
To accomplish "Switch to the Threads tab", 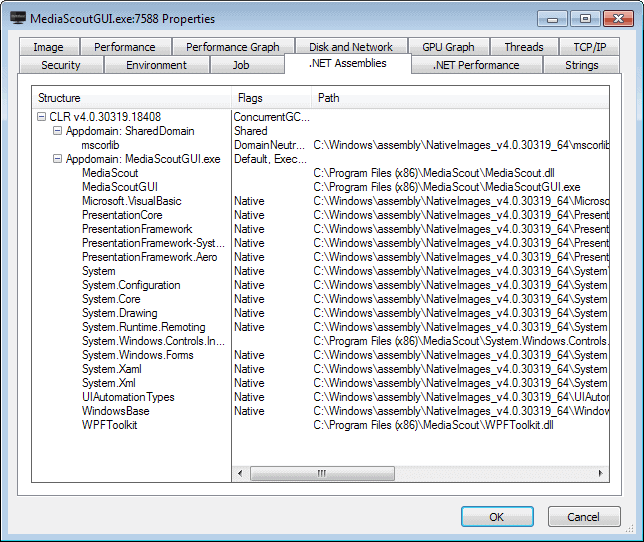I will tap(523, 47).
